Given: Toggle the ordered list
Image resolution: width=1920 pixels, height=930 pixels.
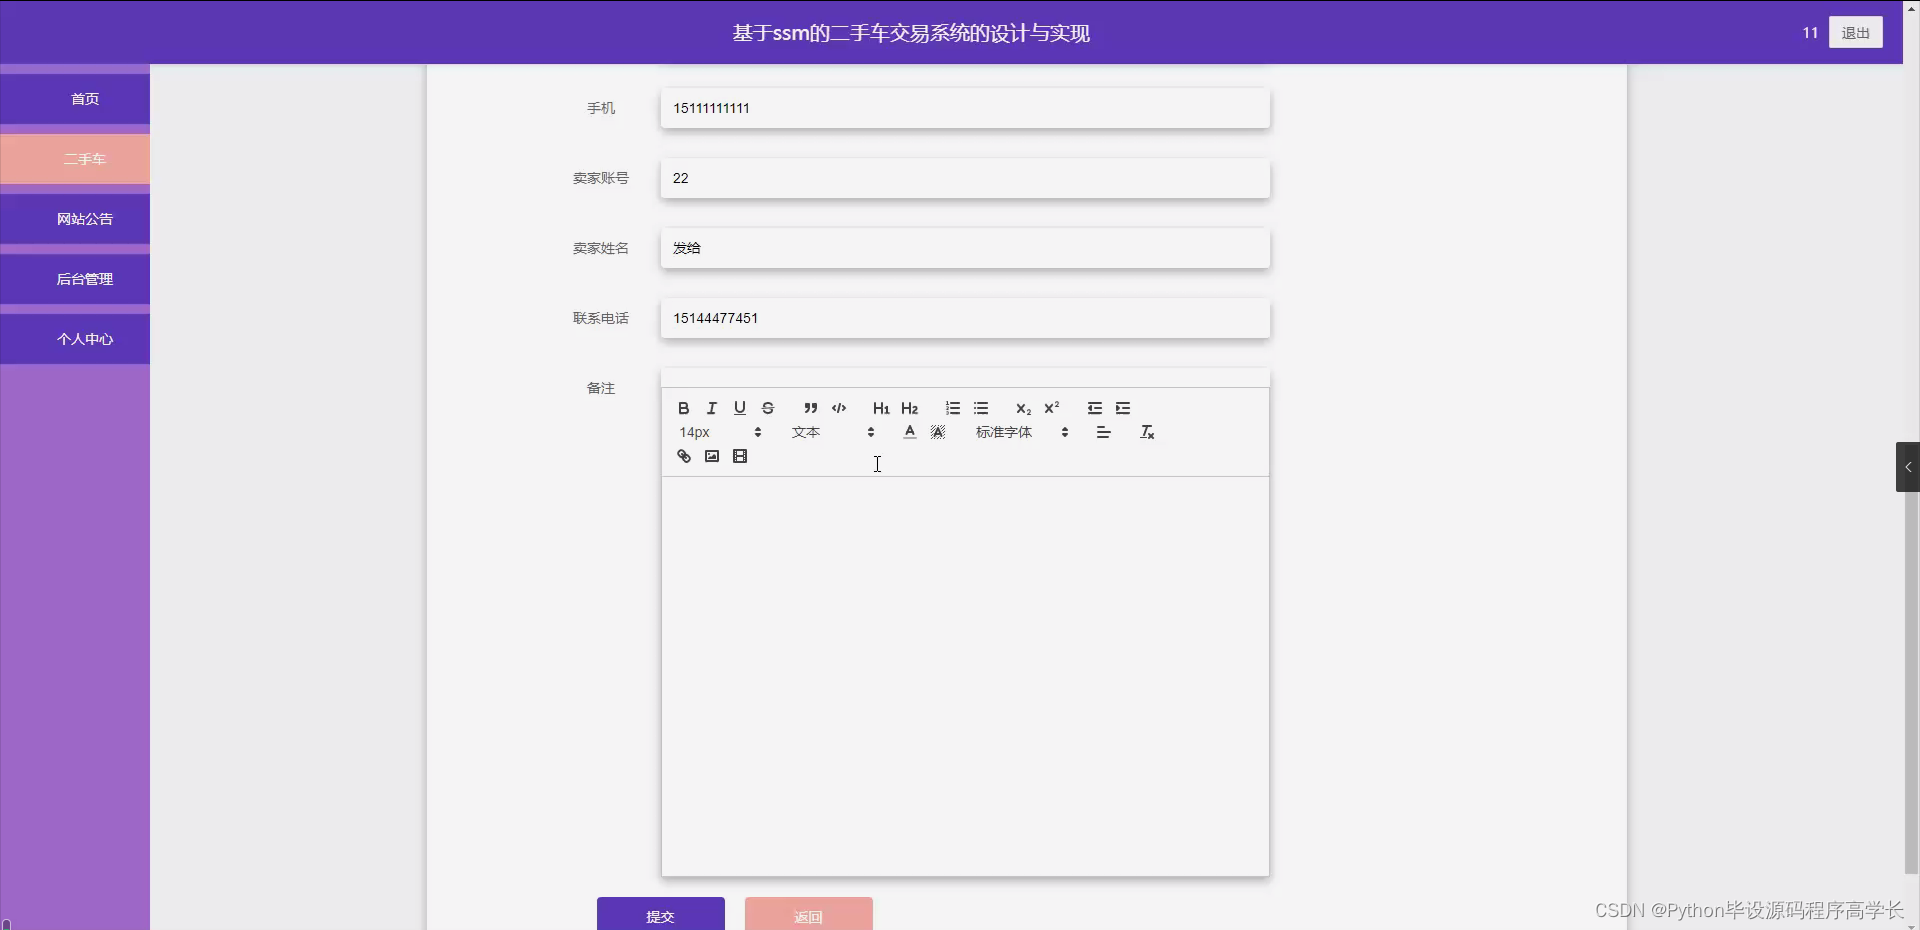Looking at the screenshot, I should coord(951,408).
